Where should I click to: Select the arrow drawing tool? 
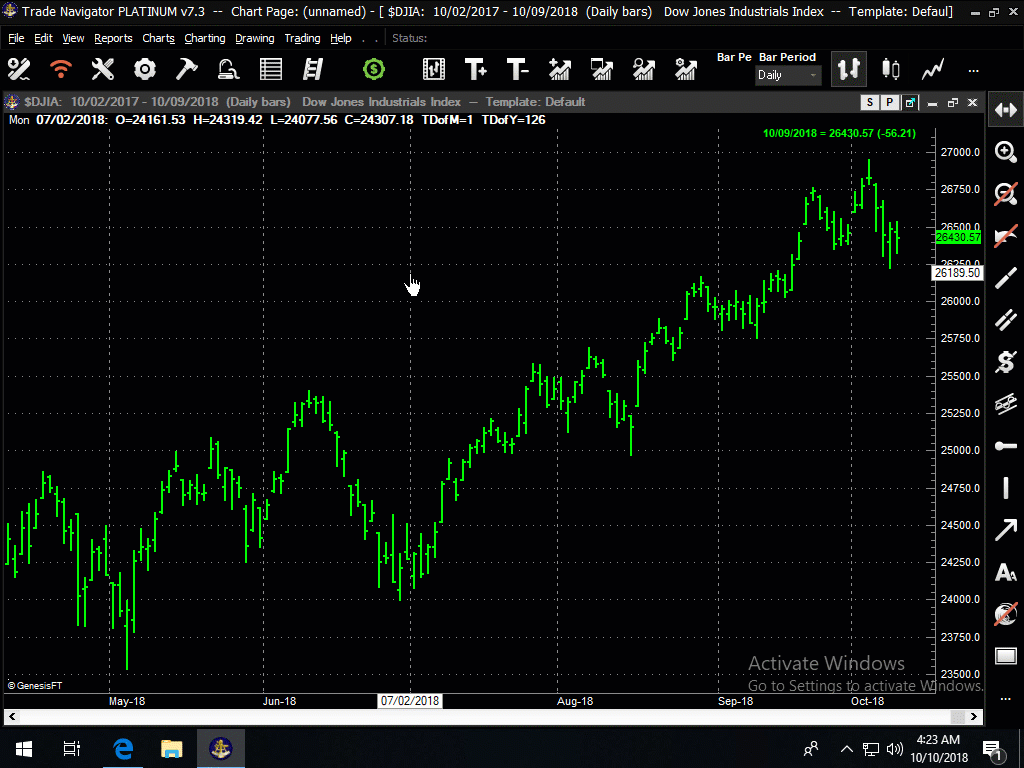(1006, 530)
